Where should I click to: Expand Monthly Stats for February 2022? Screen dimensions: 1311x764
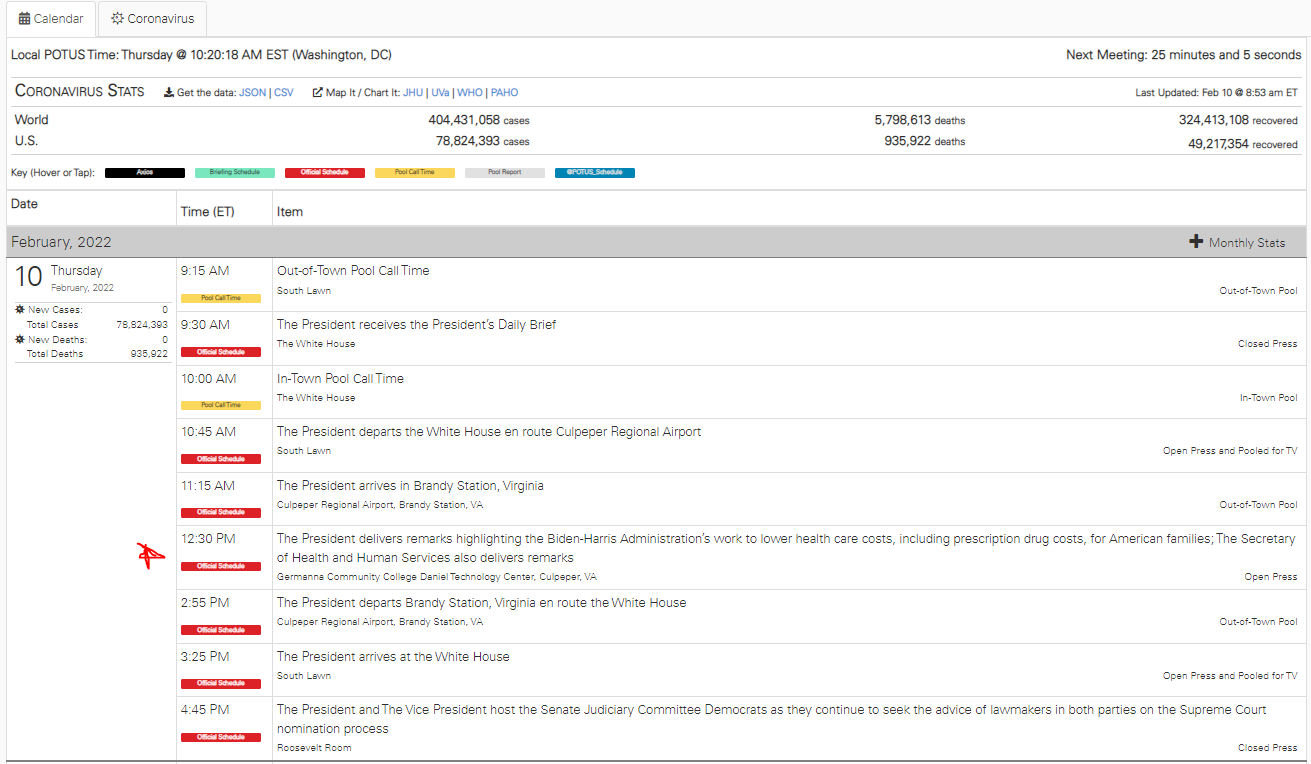point(1237,242)
